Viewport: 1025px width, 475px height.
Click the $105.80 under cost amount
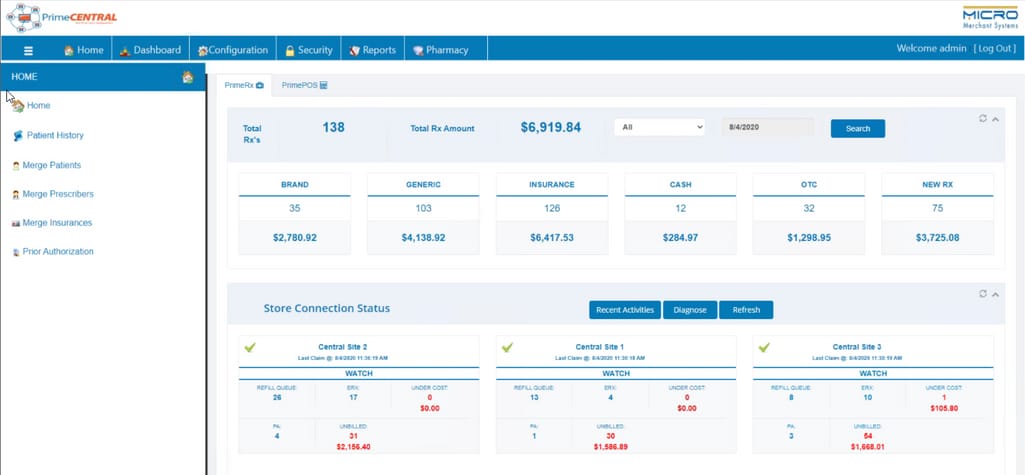944,408
